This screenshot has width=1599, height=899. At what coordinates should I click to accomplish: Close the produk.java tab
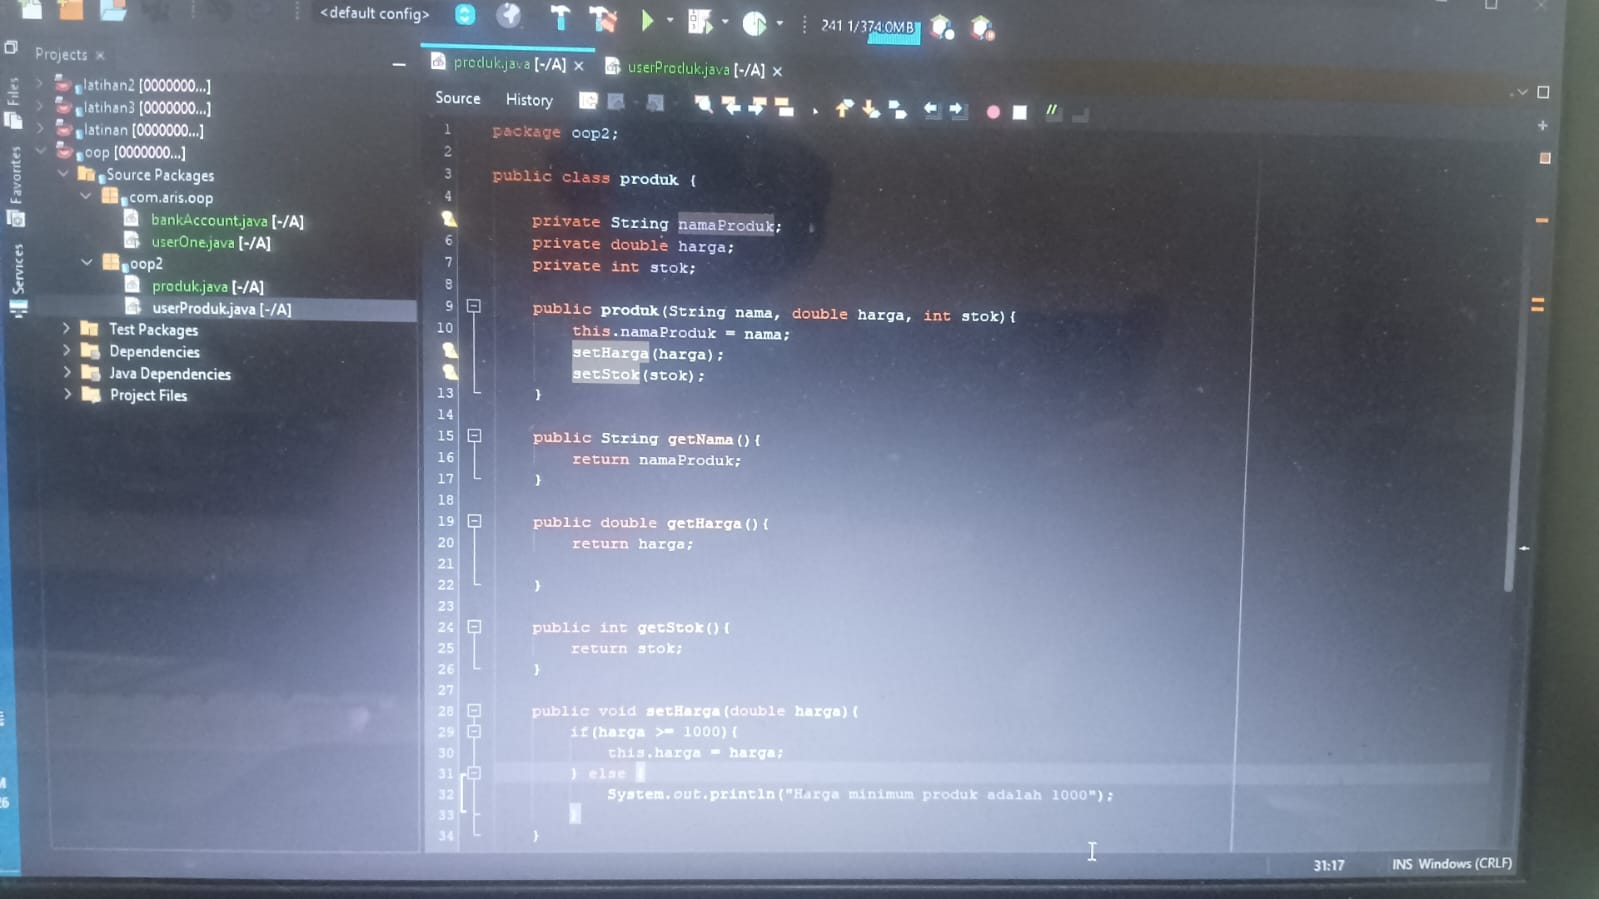click(x=579, y=65)
